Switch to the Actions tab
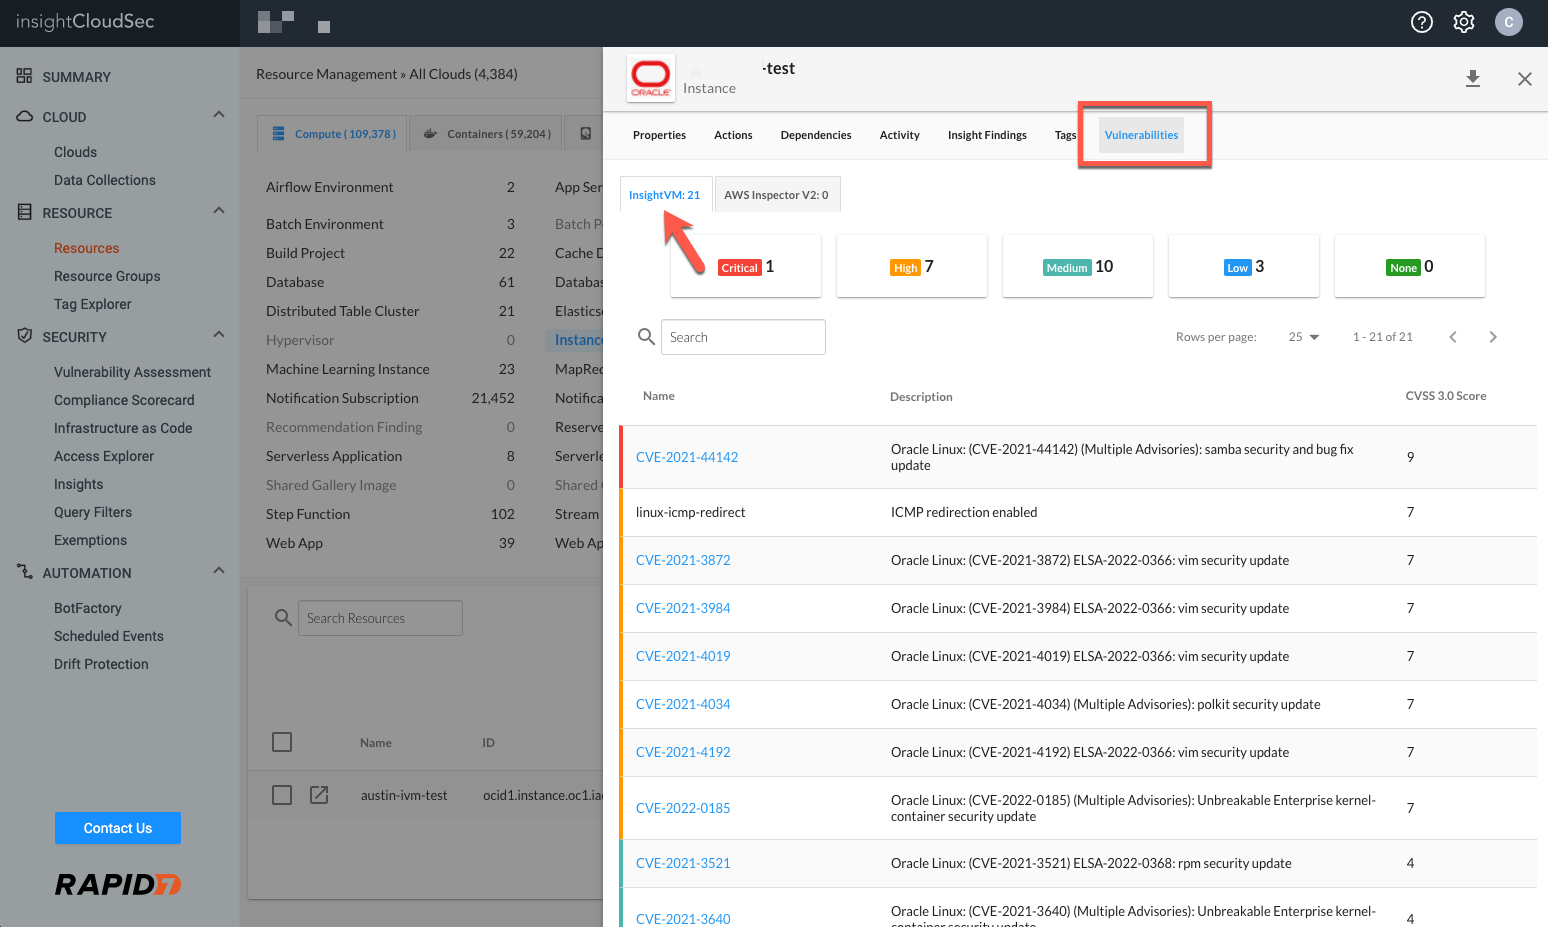This screenshot has width=1548, height=927. tap(733, 135)
